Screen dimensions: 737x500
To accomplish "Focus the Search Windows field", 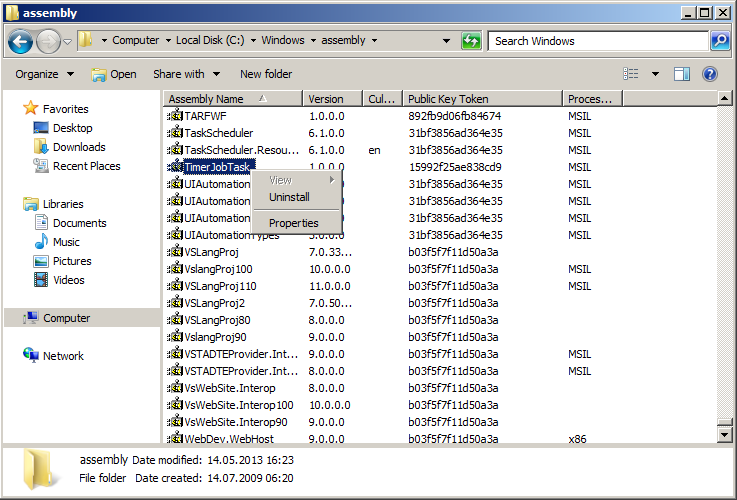I will pos(598,41).
